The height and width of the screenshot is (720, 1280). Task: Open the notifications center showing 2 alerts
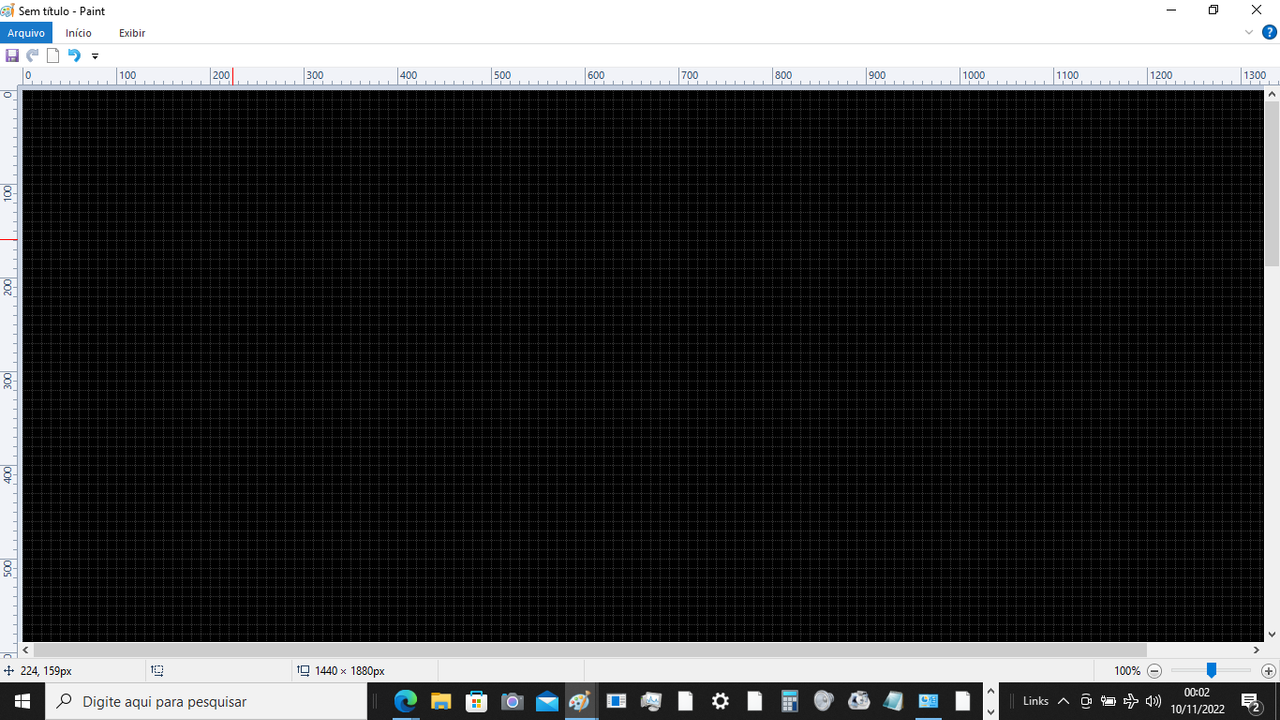1249,701
